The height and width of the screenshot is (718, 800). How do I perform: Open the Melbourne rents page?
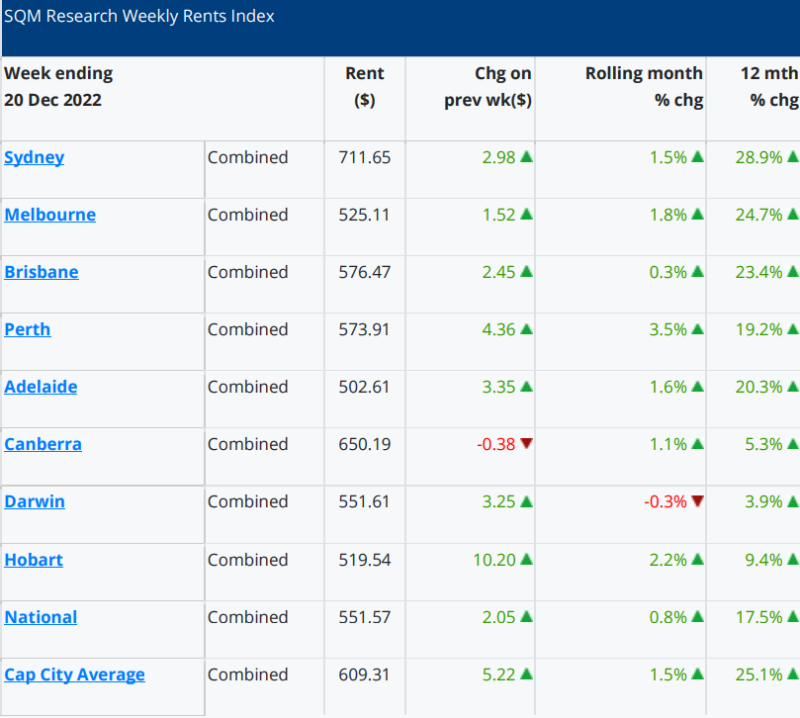coord(50,214)
